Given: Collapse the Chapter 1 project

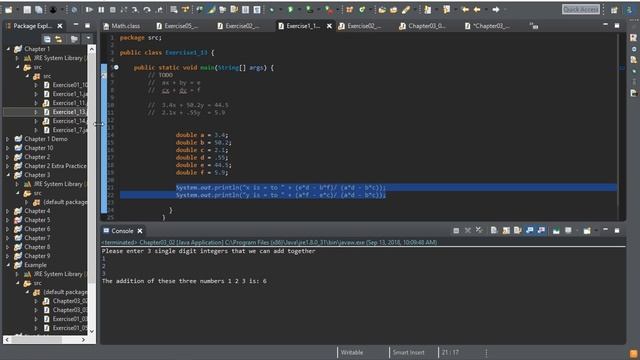Looking at the screenshot, I should (8, 49).
